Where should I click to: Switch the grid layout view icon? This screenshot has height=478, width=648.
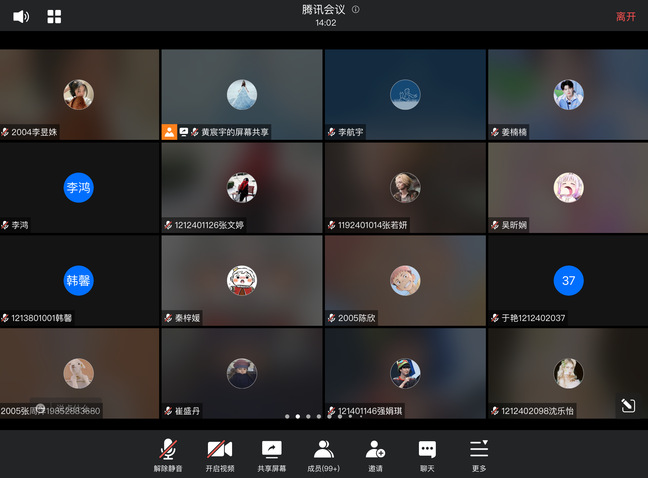point(54,16)
